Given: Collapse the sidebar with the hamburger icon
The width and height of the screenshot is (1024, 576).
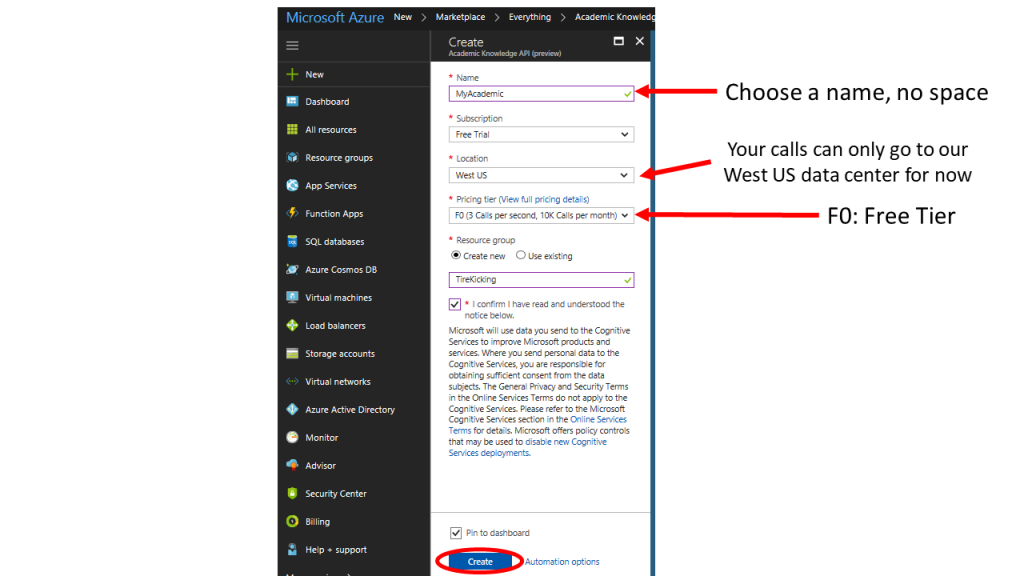Looking at the screenshot, I should point(293,44).
